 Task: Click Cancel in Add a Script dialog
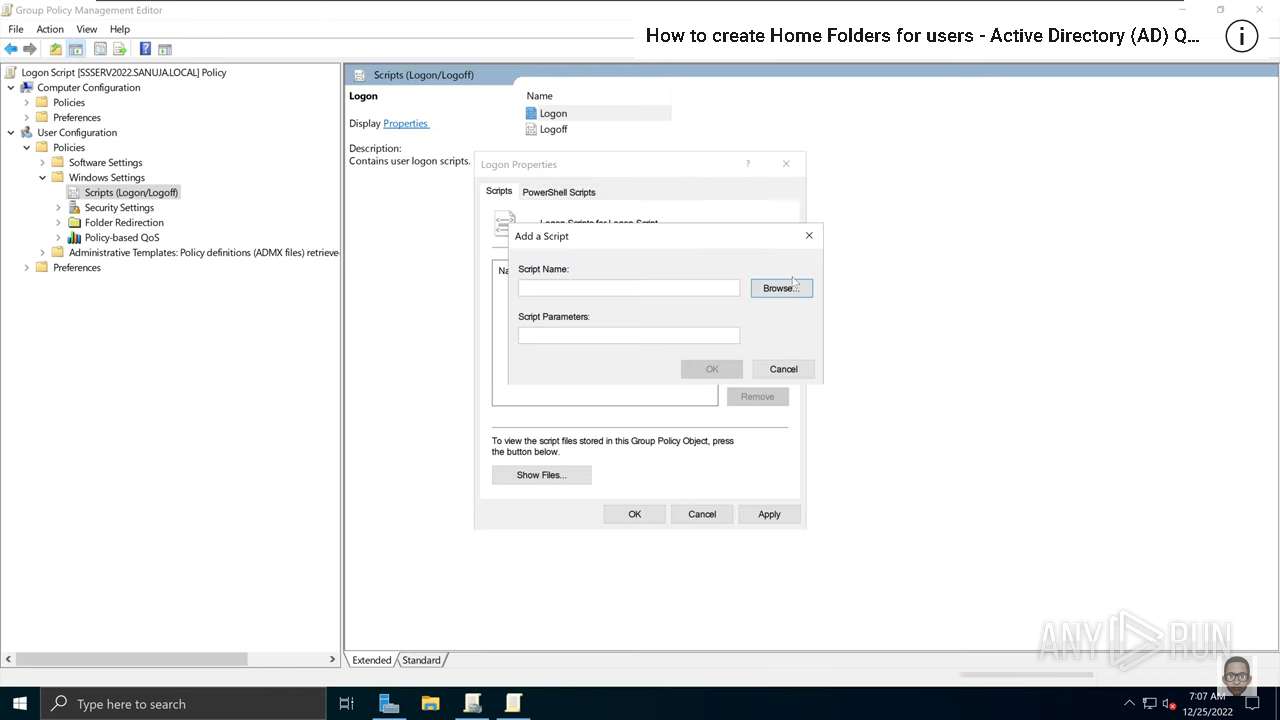pos(783,369)
